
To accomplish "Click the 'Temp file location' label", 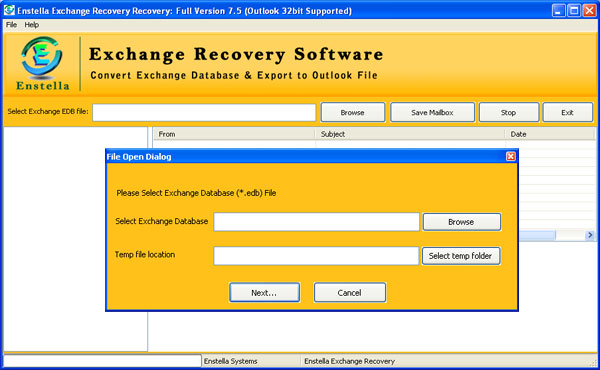I will 145,254.
